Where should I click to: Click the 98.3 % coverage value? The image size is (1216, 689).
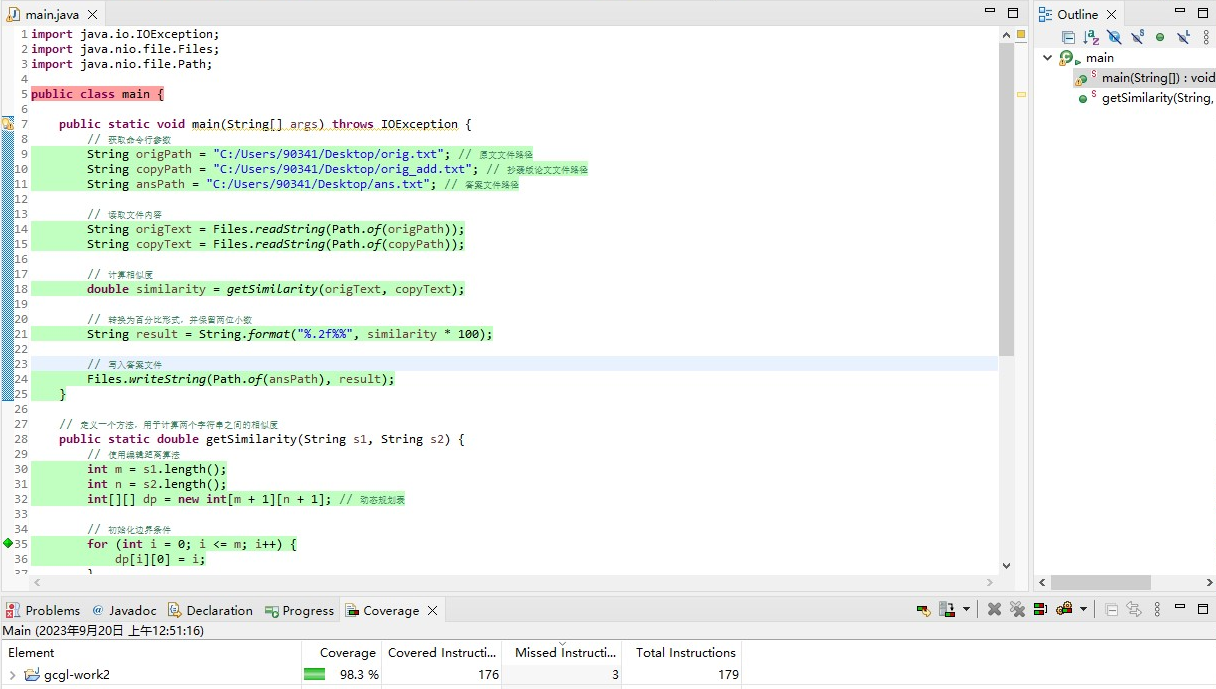click(359, 675)
